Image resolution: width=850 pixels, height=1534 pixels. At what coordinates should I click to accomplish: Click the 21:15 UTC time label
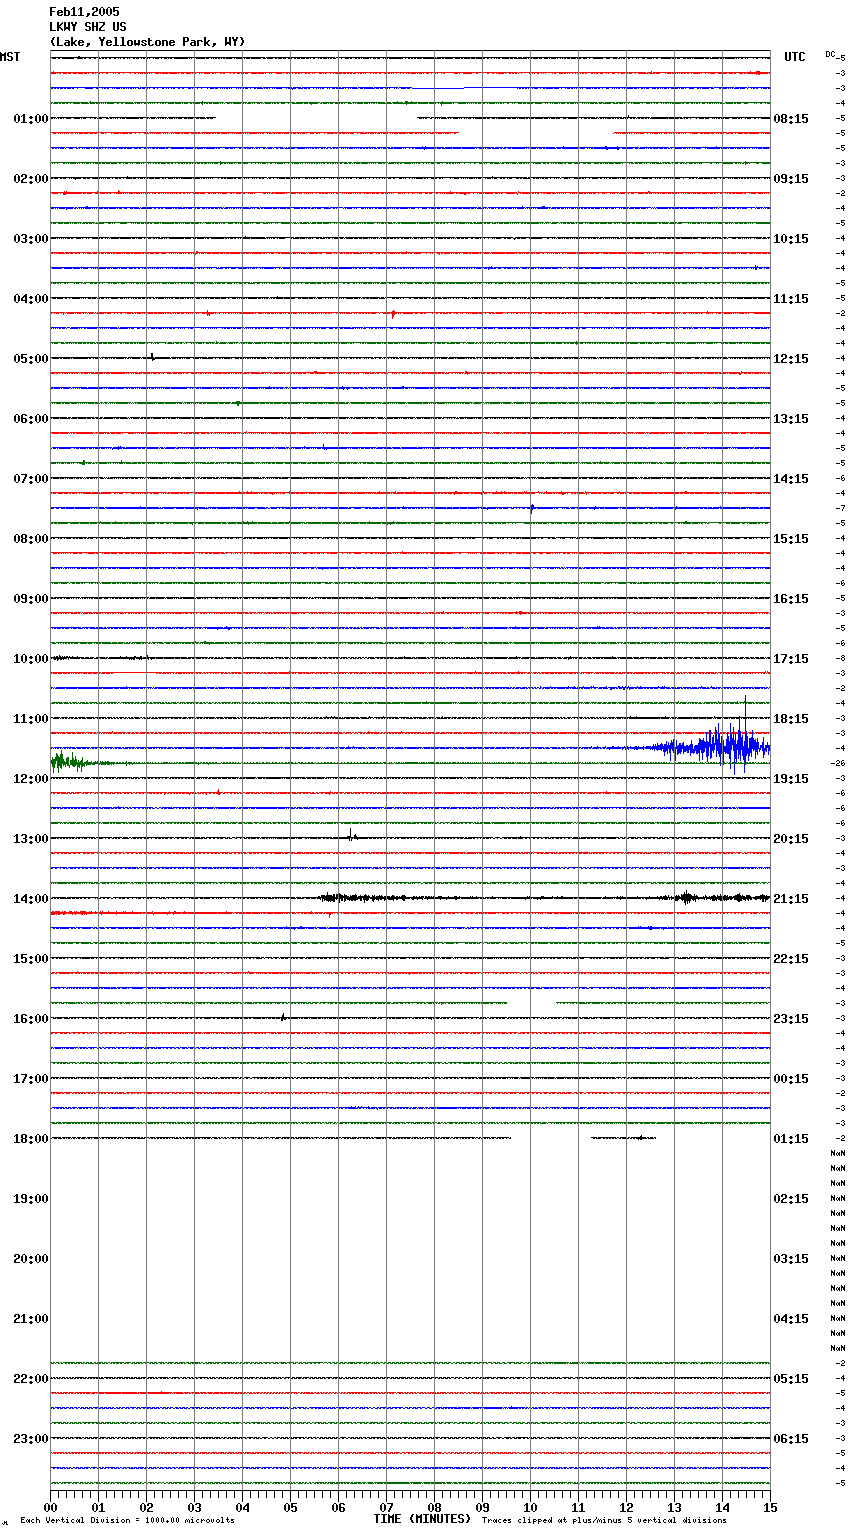(791, 899)
